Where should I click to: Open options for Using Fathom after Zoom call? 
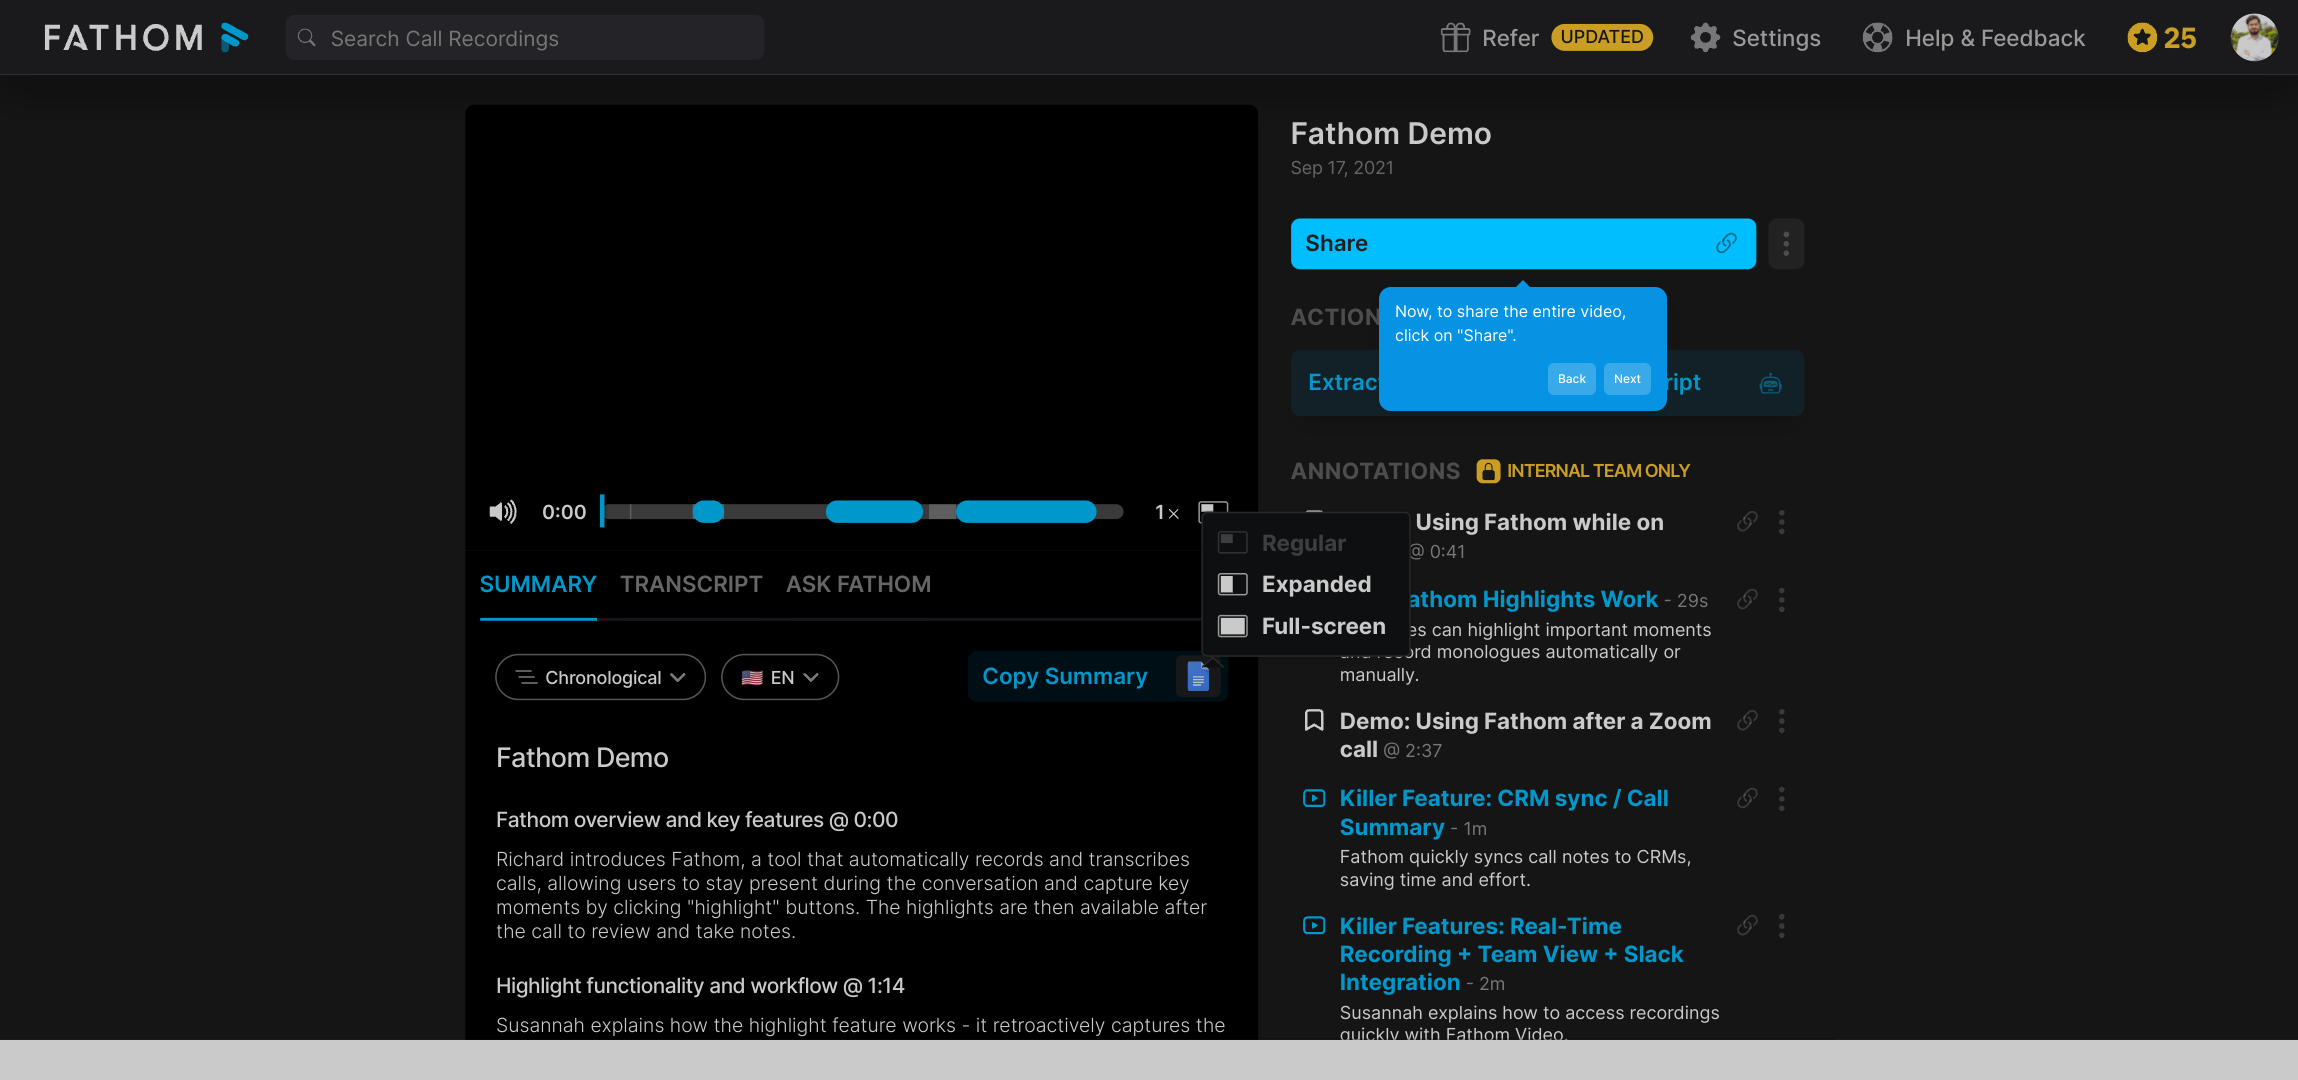pos(1781,721)
